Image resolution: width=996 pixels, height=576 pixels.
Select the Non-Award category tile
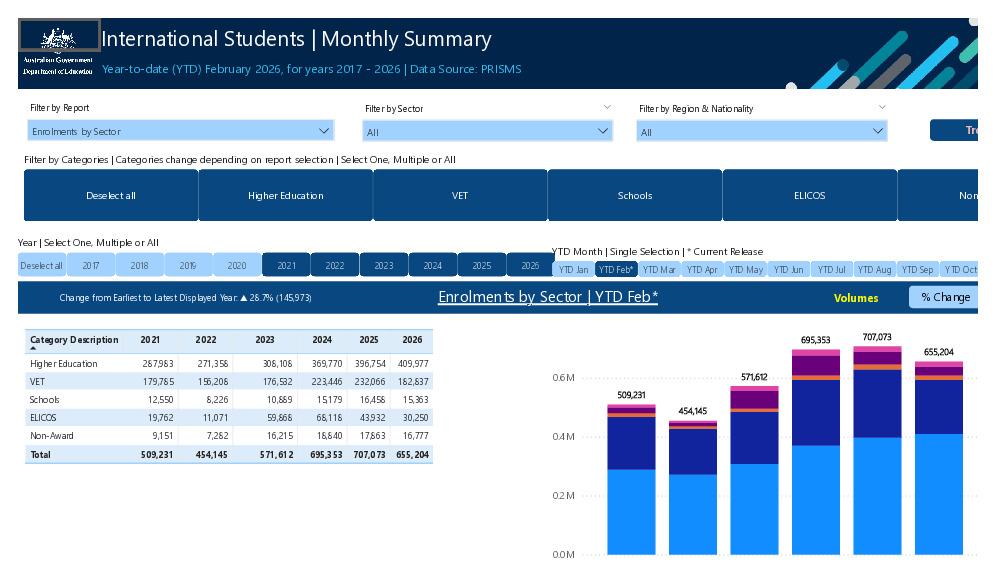click(938, 195)
